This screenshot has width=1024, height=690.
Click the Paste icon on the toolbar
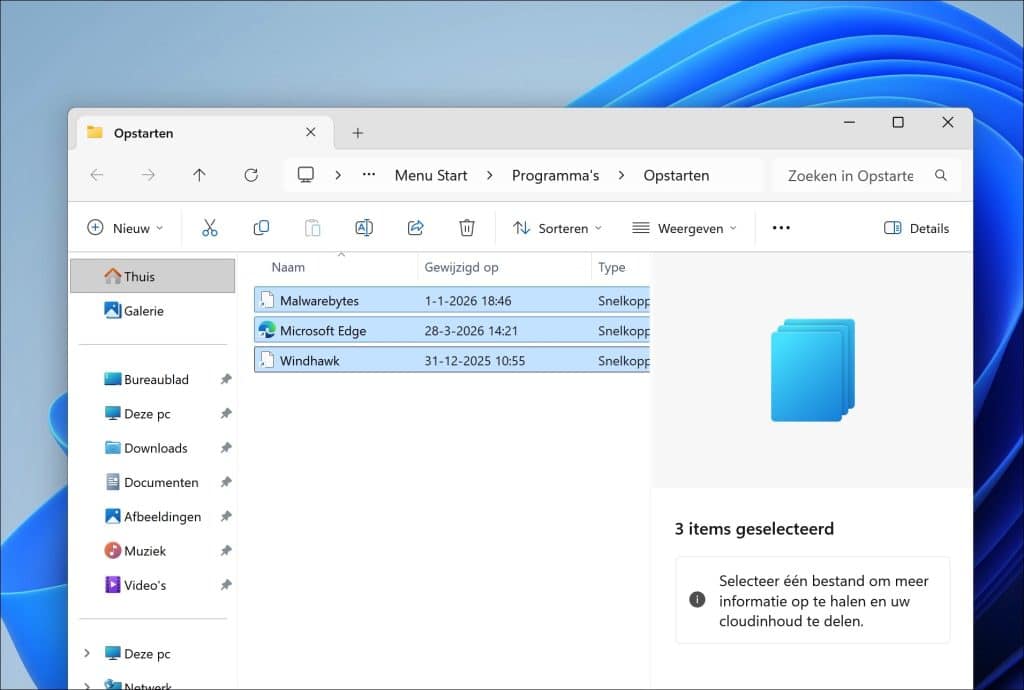[313, 227]
